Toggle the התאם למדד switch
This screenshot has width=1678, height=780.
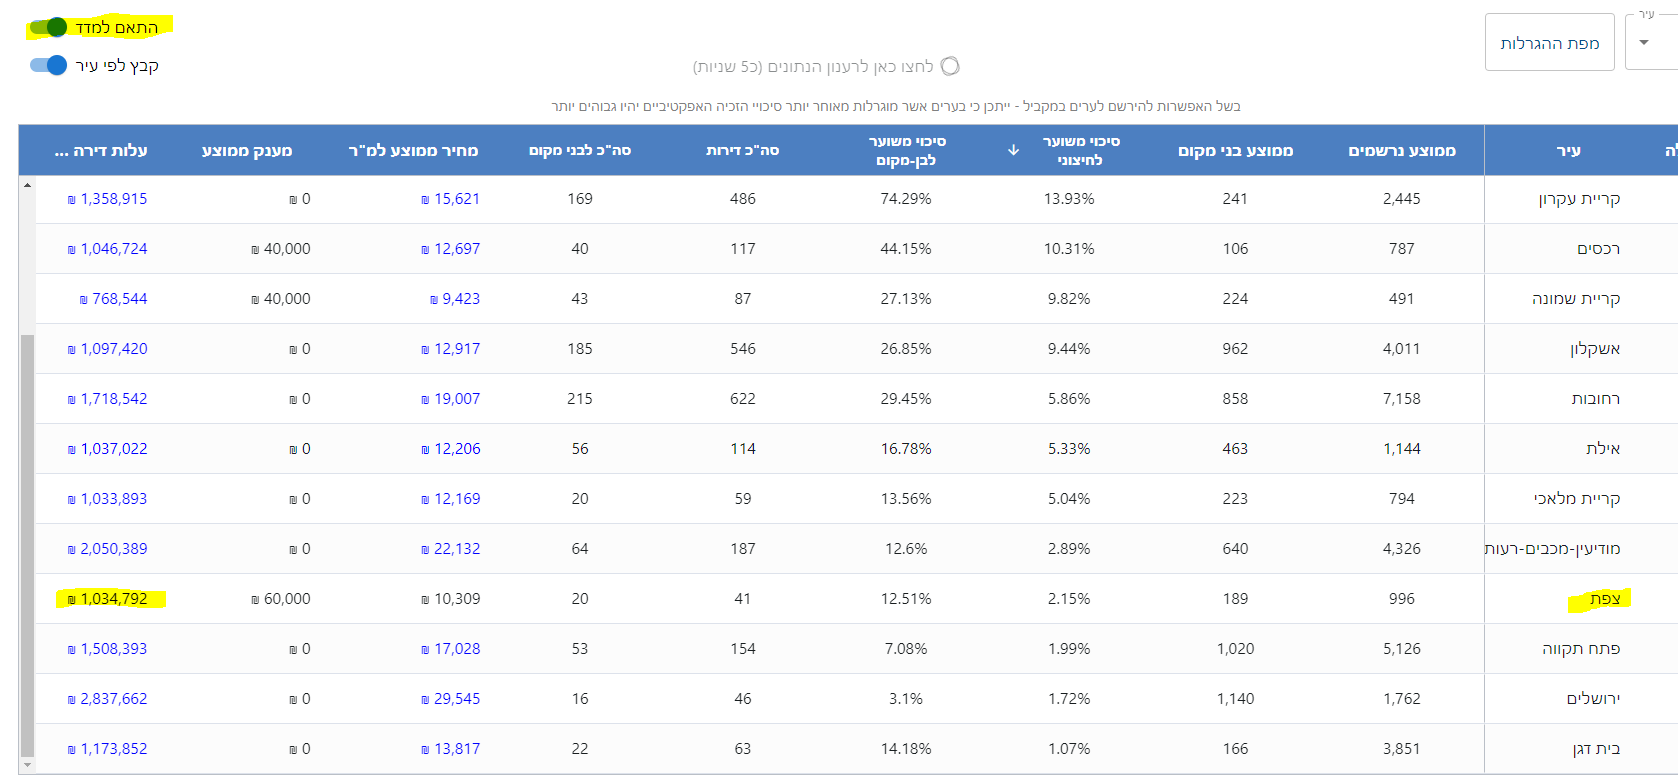(48, 27)
